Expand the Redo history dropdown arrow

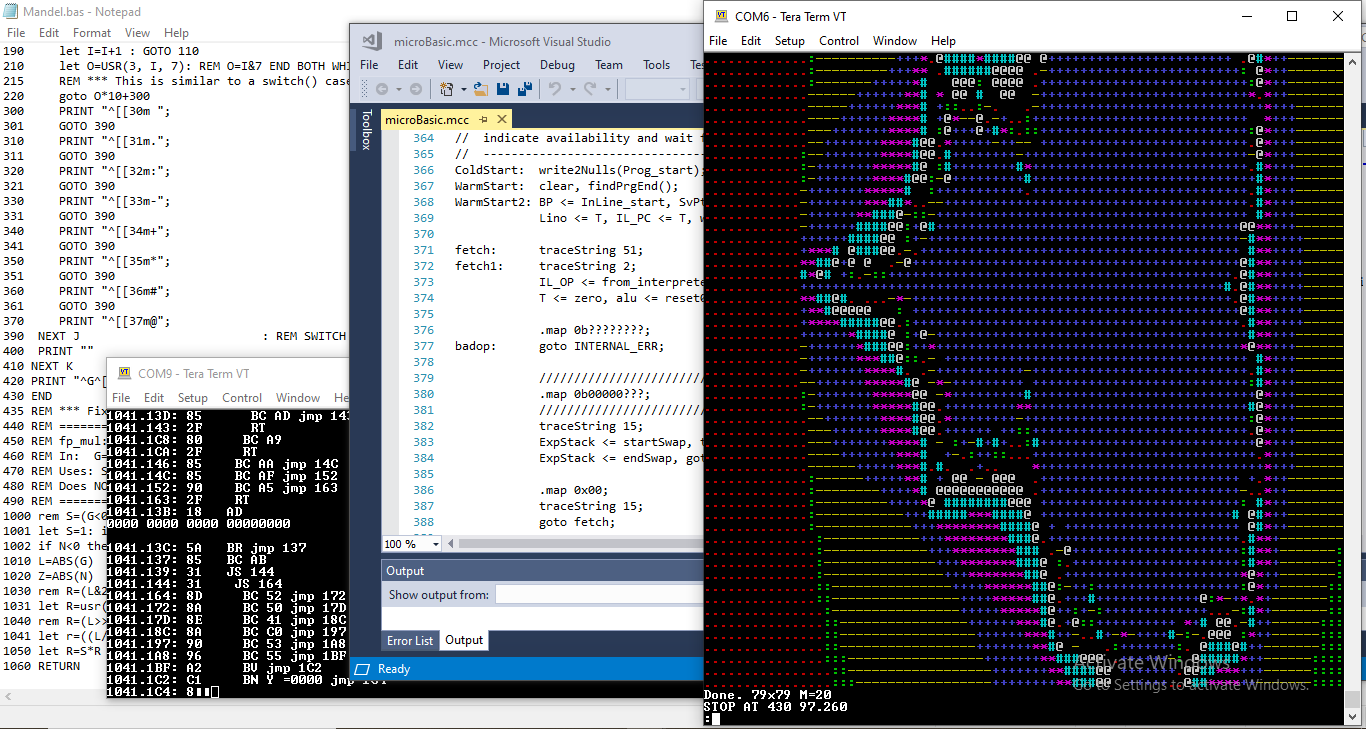tap(608, 89)
